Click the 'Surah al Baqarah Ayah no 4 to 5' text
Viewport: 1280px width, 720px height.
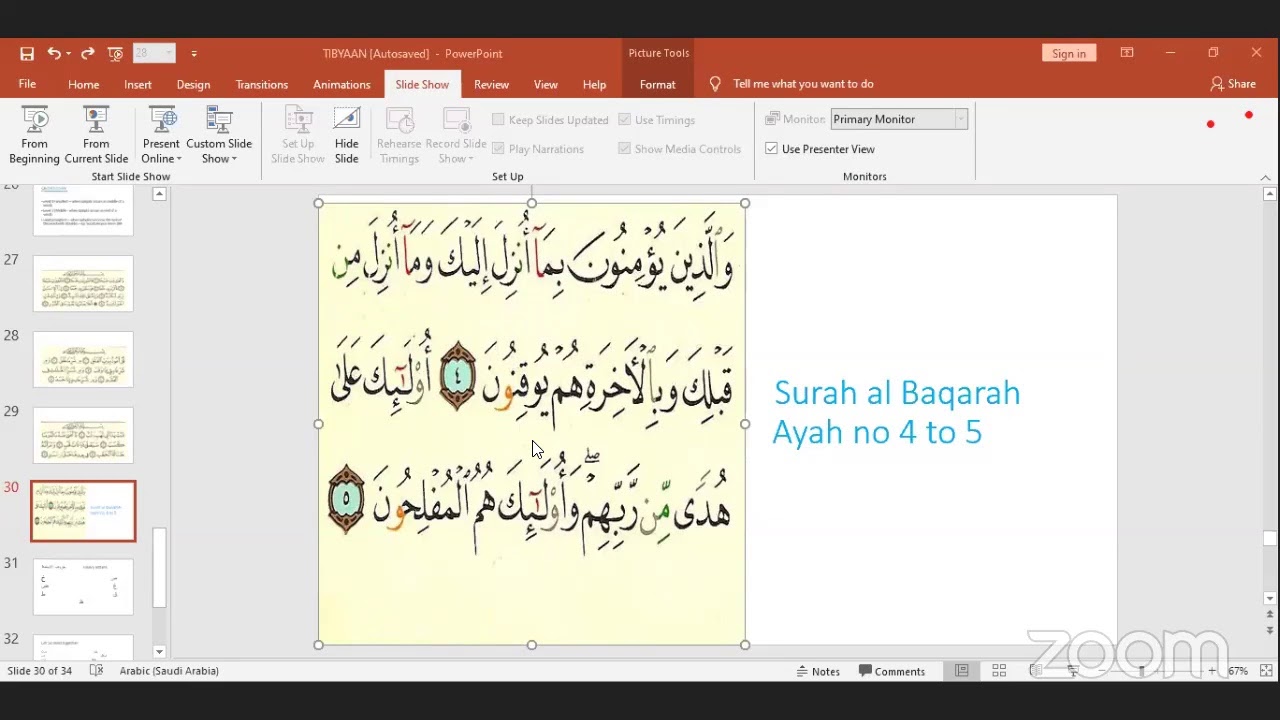pyautogui.click(x=897, y=412)
